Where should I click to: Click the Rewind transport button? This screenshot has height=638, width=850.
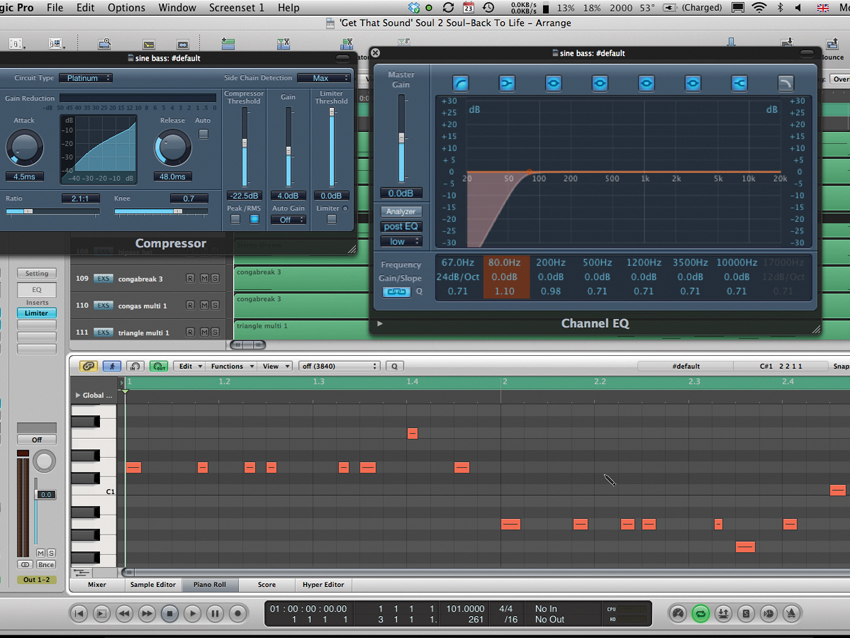point(124,614)
